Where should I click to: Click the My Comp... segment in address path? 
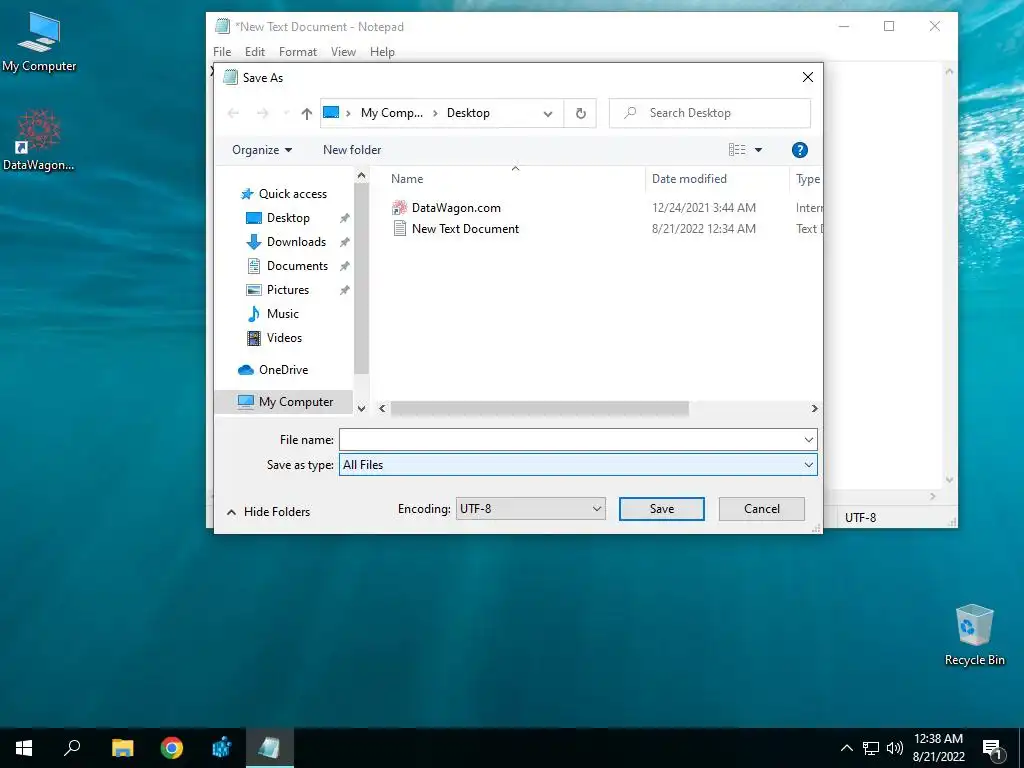(392, 113)
